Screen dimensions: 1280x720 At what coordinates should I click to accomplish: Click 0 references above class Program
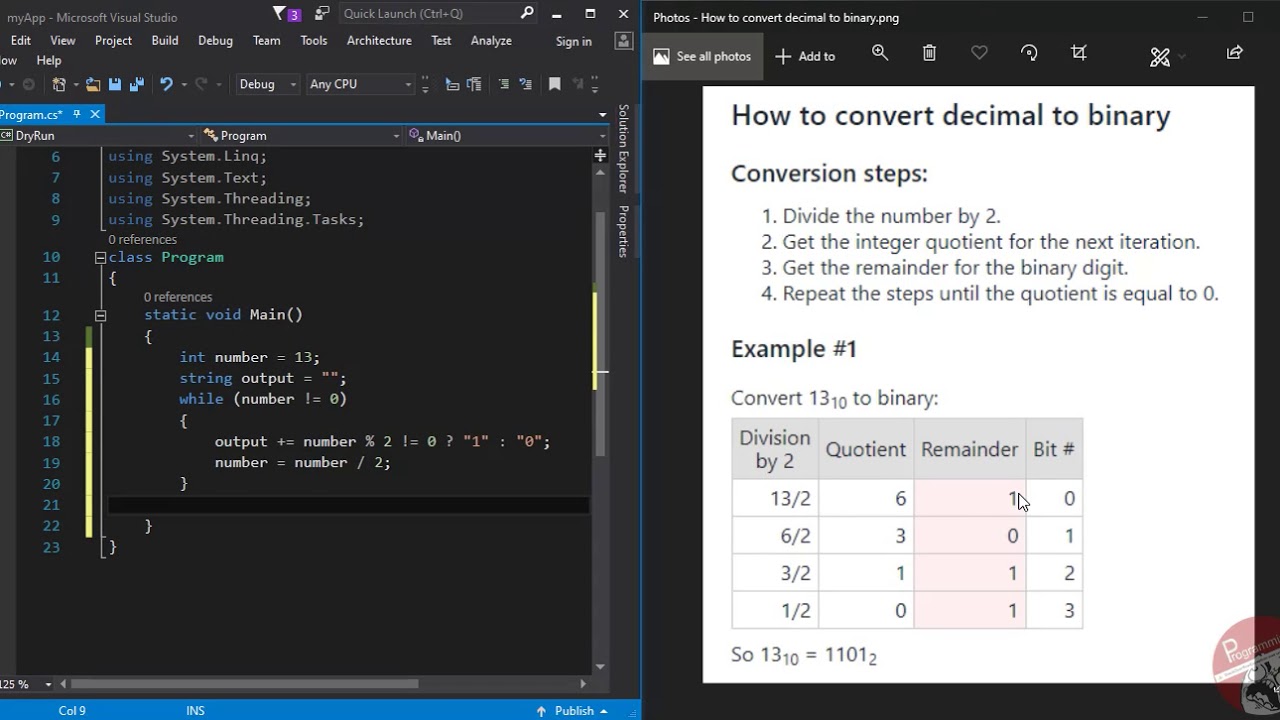point(142,239)
